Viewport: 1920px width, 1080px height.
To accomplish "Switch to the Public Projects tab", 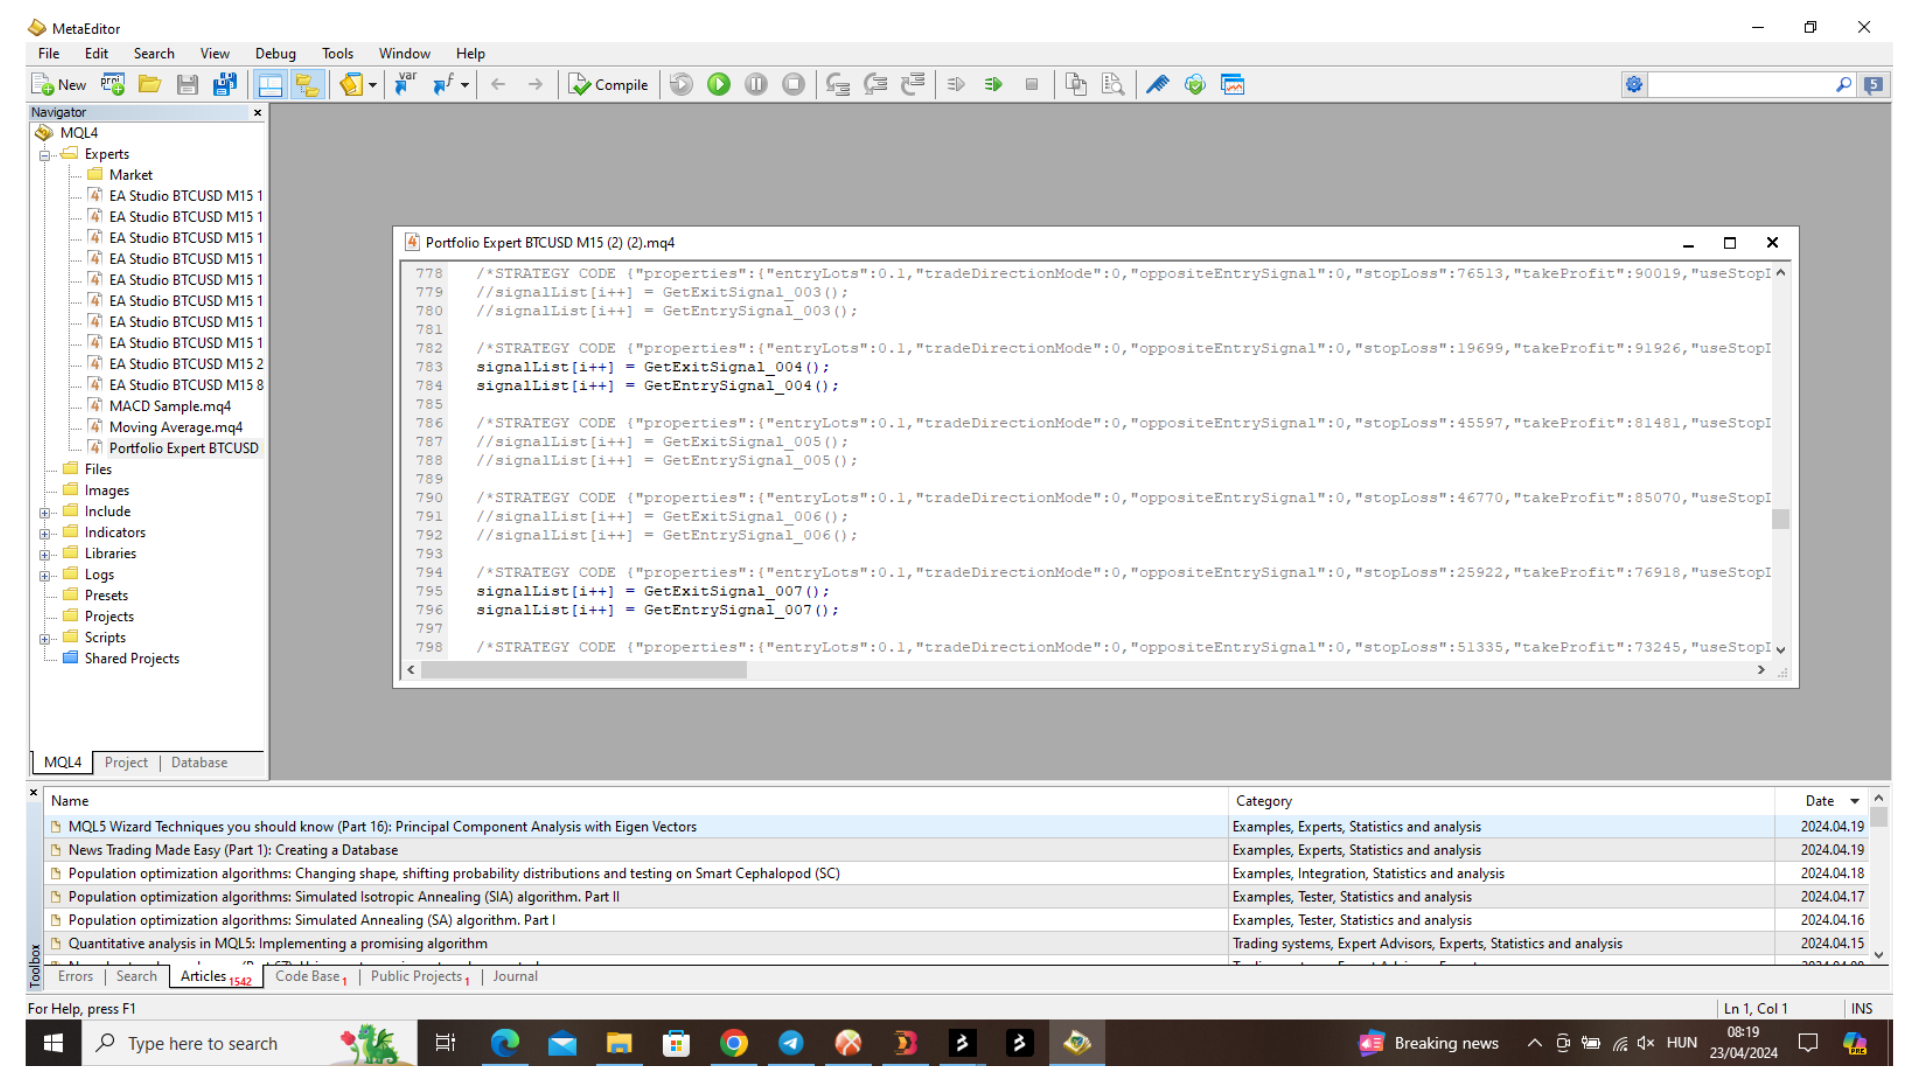I will pyautogui.click(x=419, y=977).
